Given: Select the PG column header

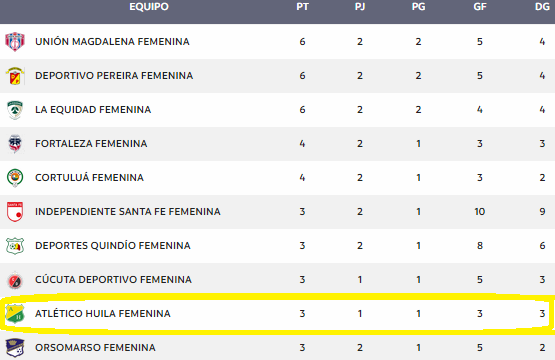Looking at the screenshot, I should [x=418, y=7].
